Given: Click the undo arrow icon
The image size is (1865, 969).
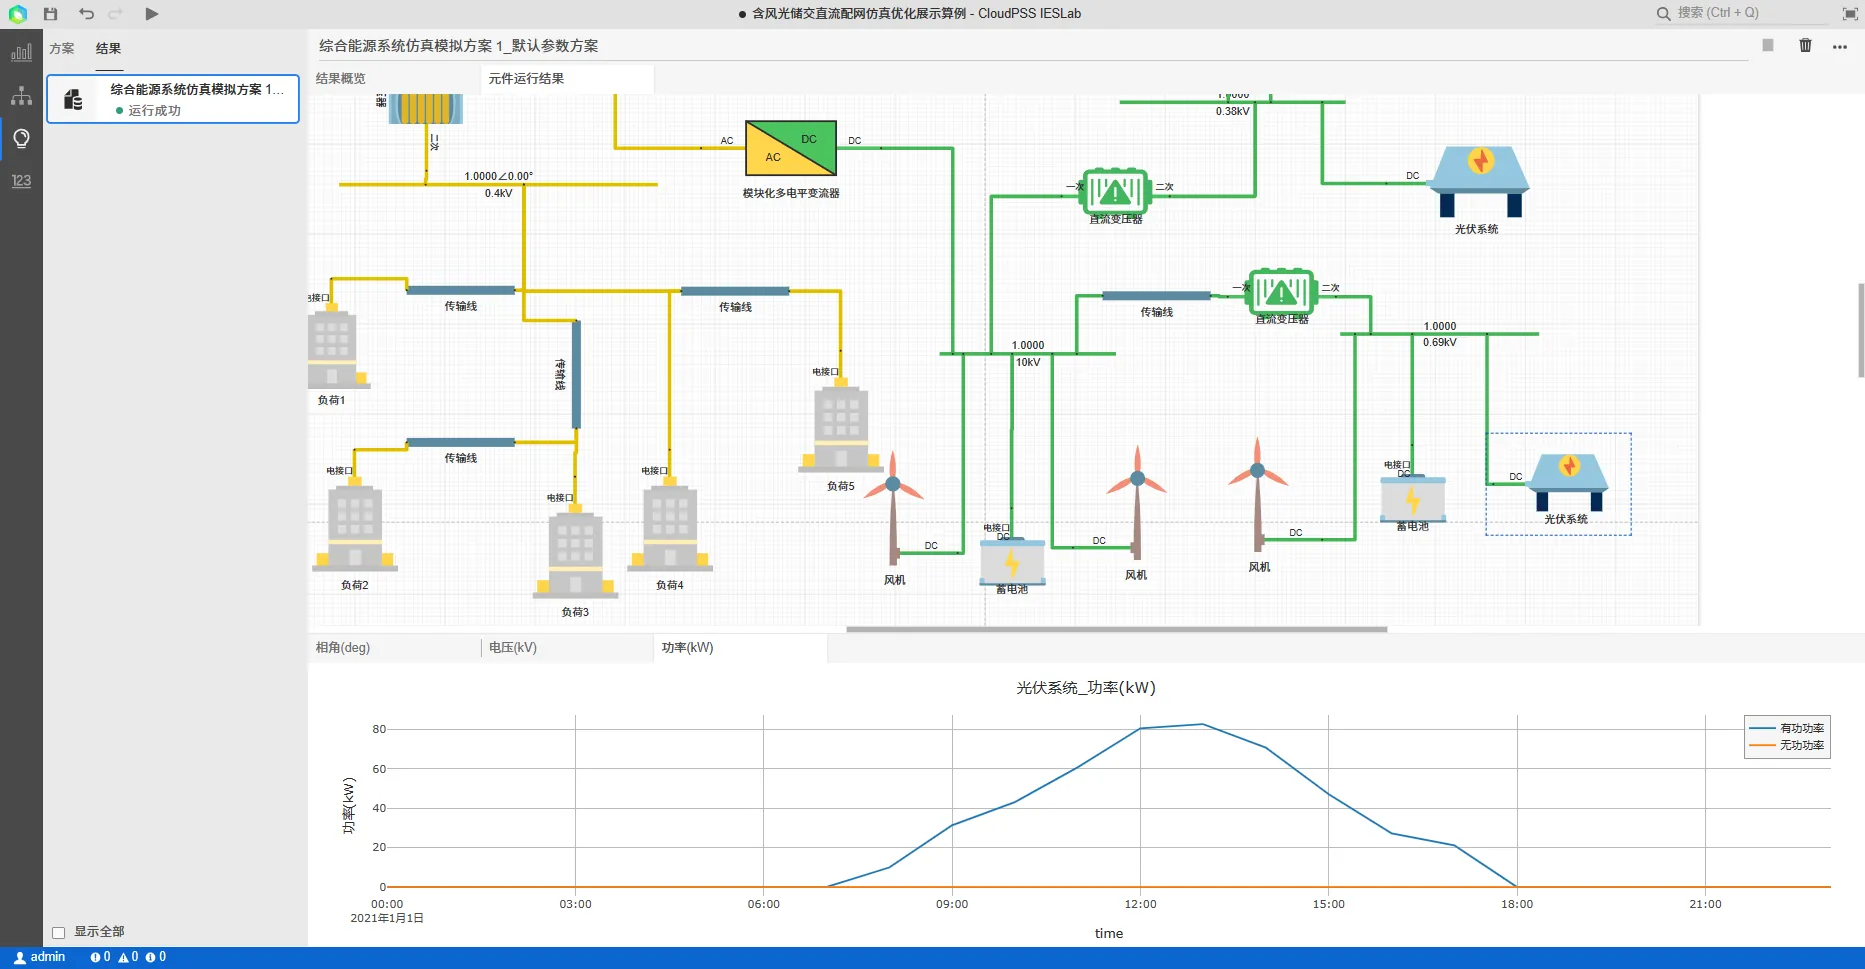Looking at the screenshot, I should [x=86, y=14].
